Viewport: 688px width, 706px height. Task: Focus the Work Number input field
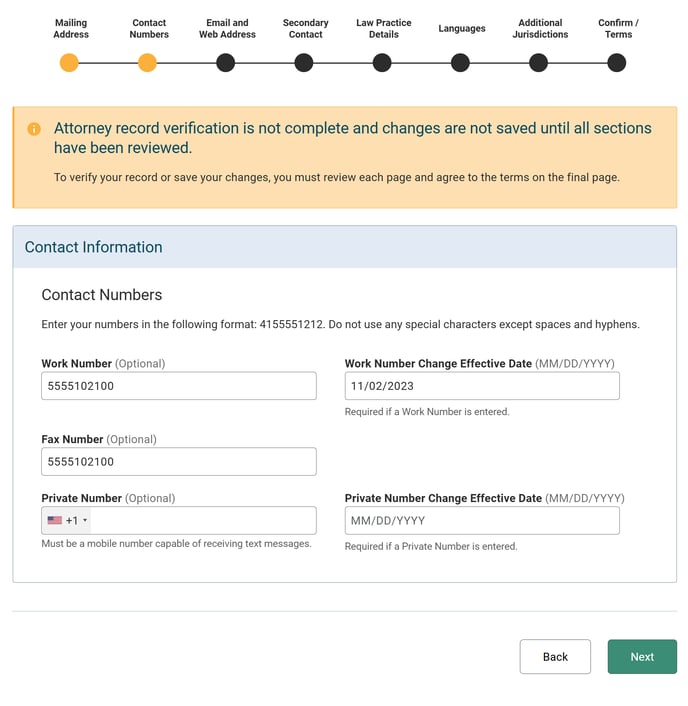[179, 386]
